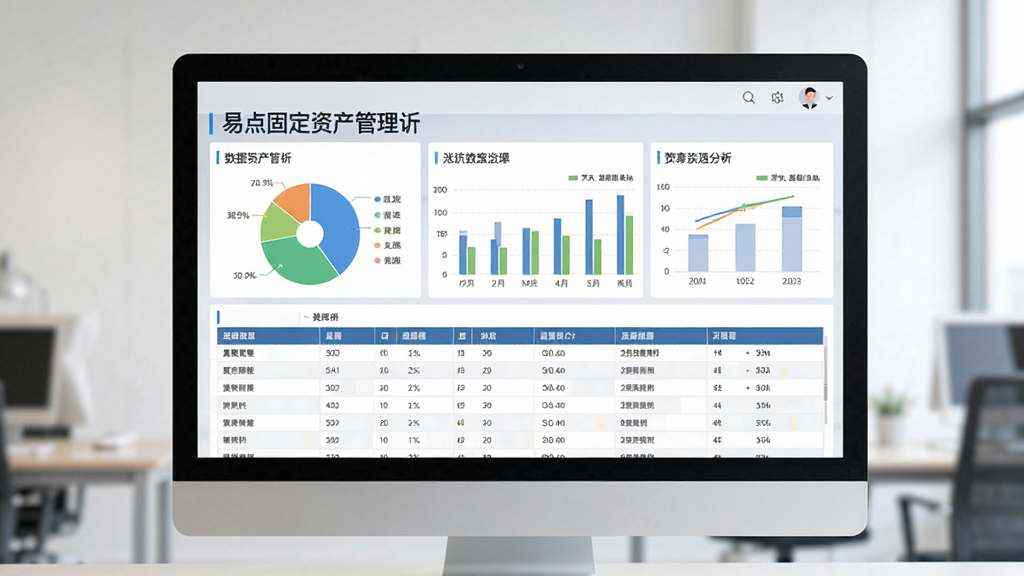
Task: Toggle the green legend marker of the line chart
Action: point(761,178)
